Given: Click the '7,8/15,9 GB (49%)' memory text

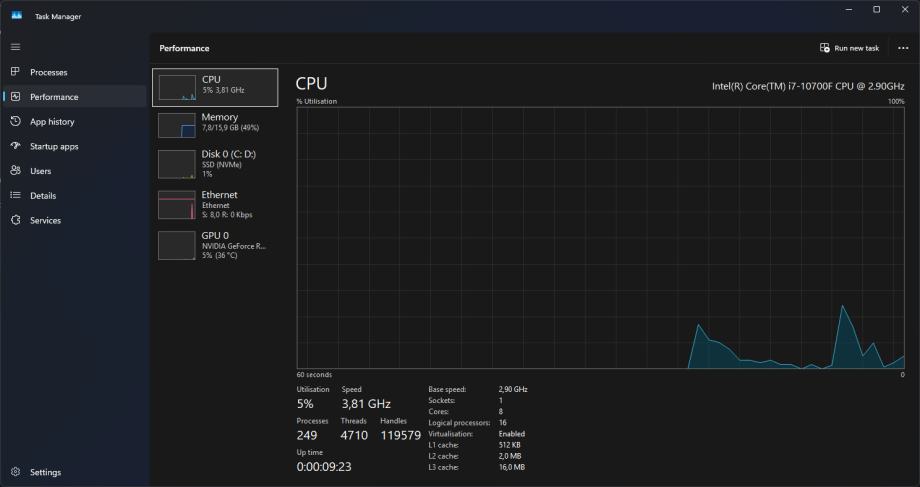Looking at the screenshot, I should point(230,127).
